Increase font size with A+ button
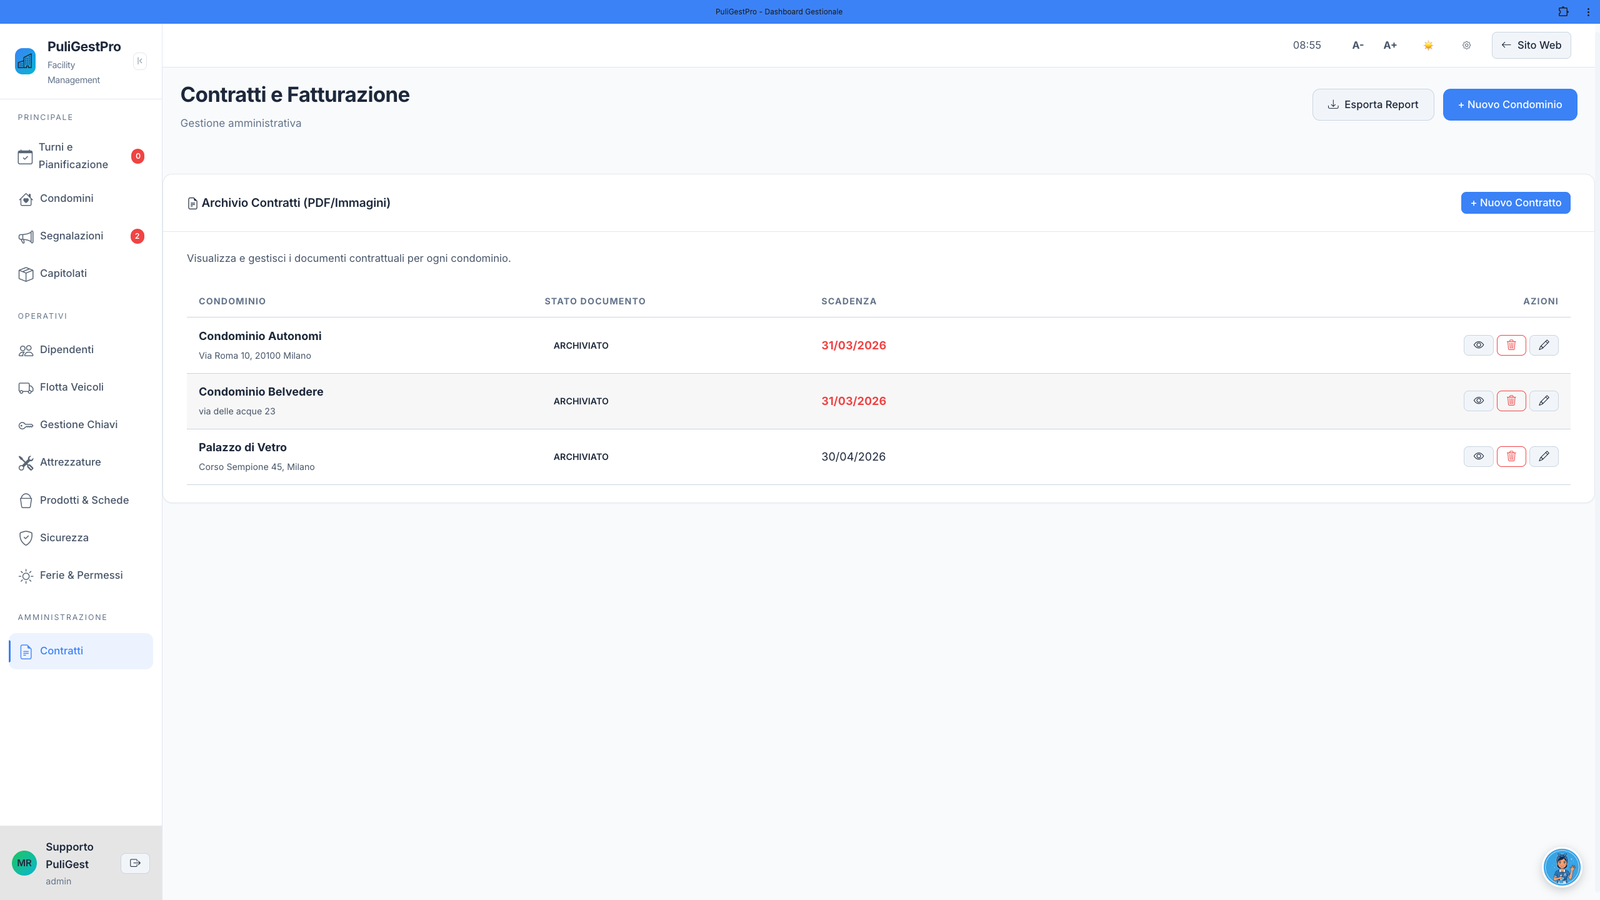 click(1390, 45)
